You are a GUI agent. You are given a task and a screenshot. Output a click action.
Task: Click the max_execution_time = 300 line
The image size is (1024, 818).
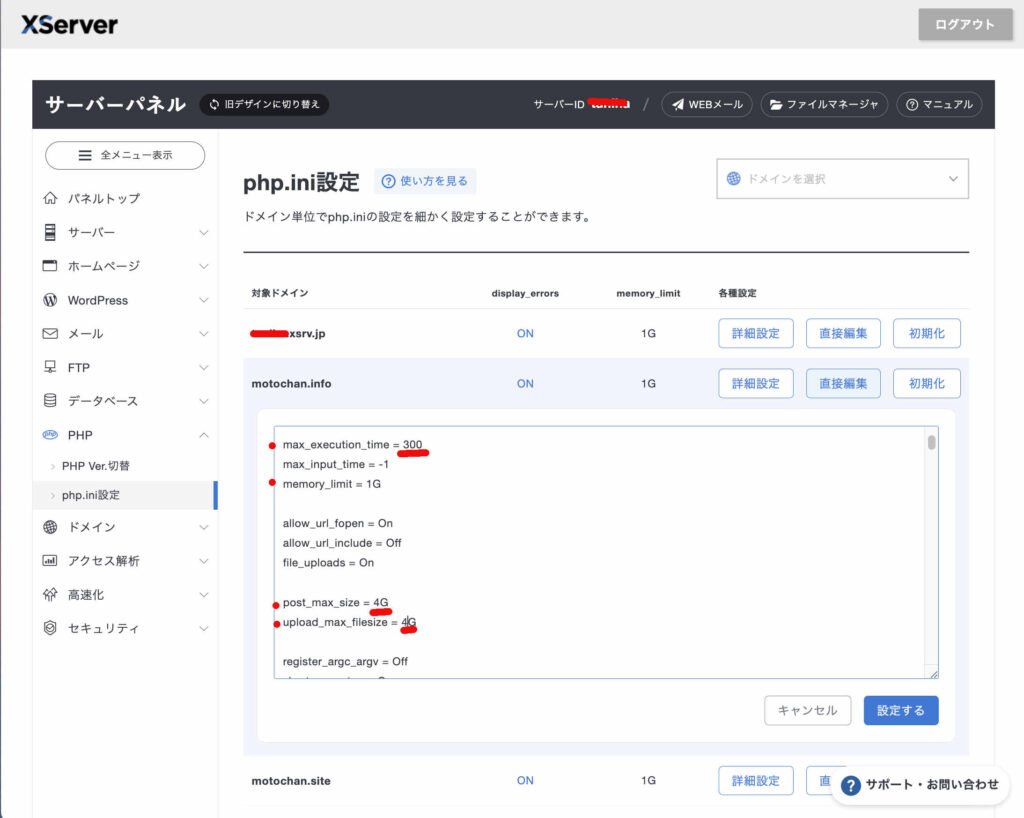click(352, 445)
